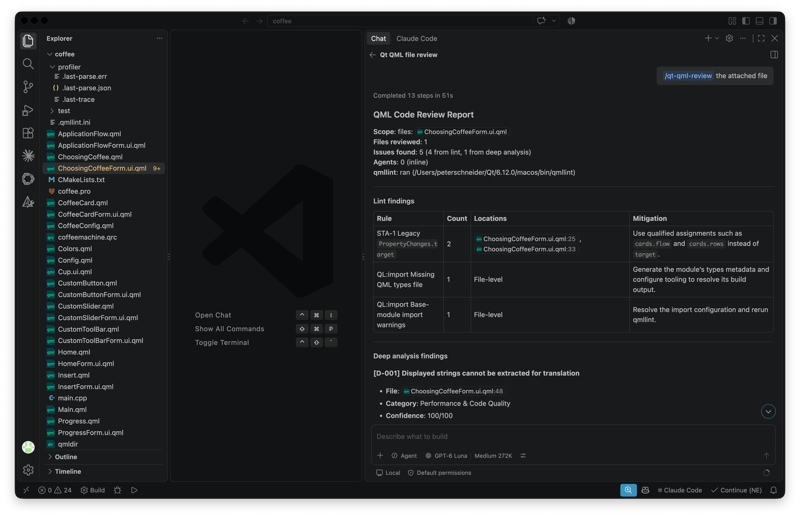Click the hexagon icon below the starburst in activity bar
The width and height of the screenshot is (800, 517).
coord(28,179)
